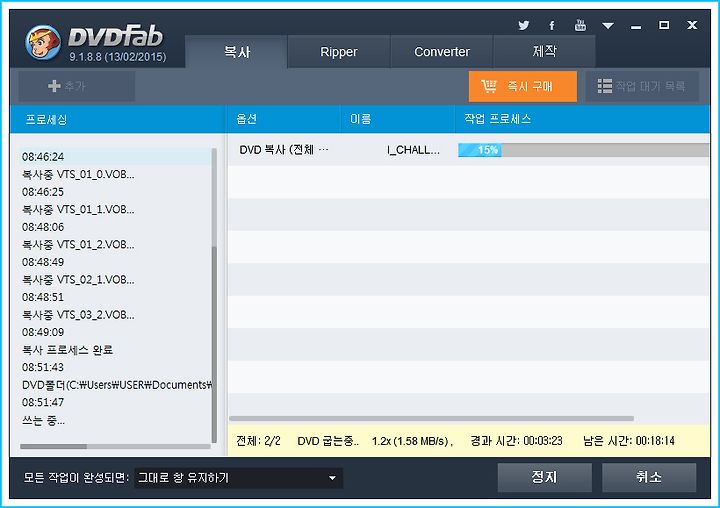Click the orange 즉시 구매 button

(523, 86)
